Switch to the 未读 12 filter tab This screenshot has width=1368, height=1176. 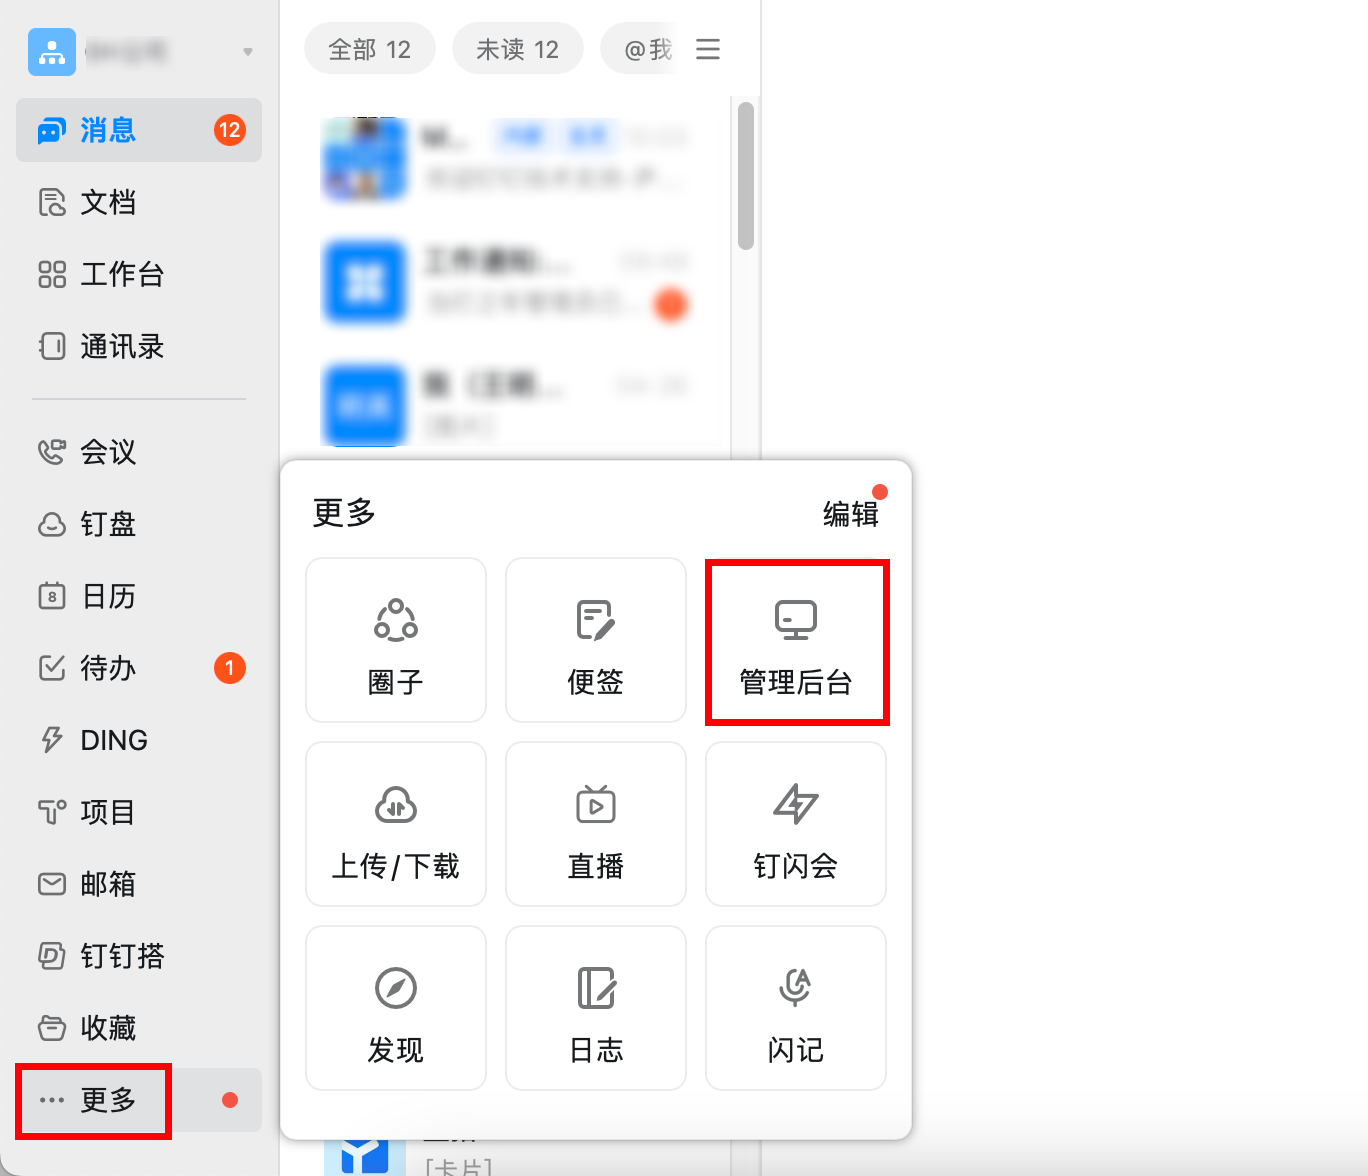click(x=517, y=49)
